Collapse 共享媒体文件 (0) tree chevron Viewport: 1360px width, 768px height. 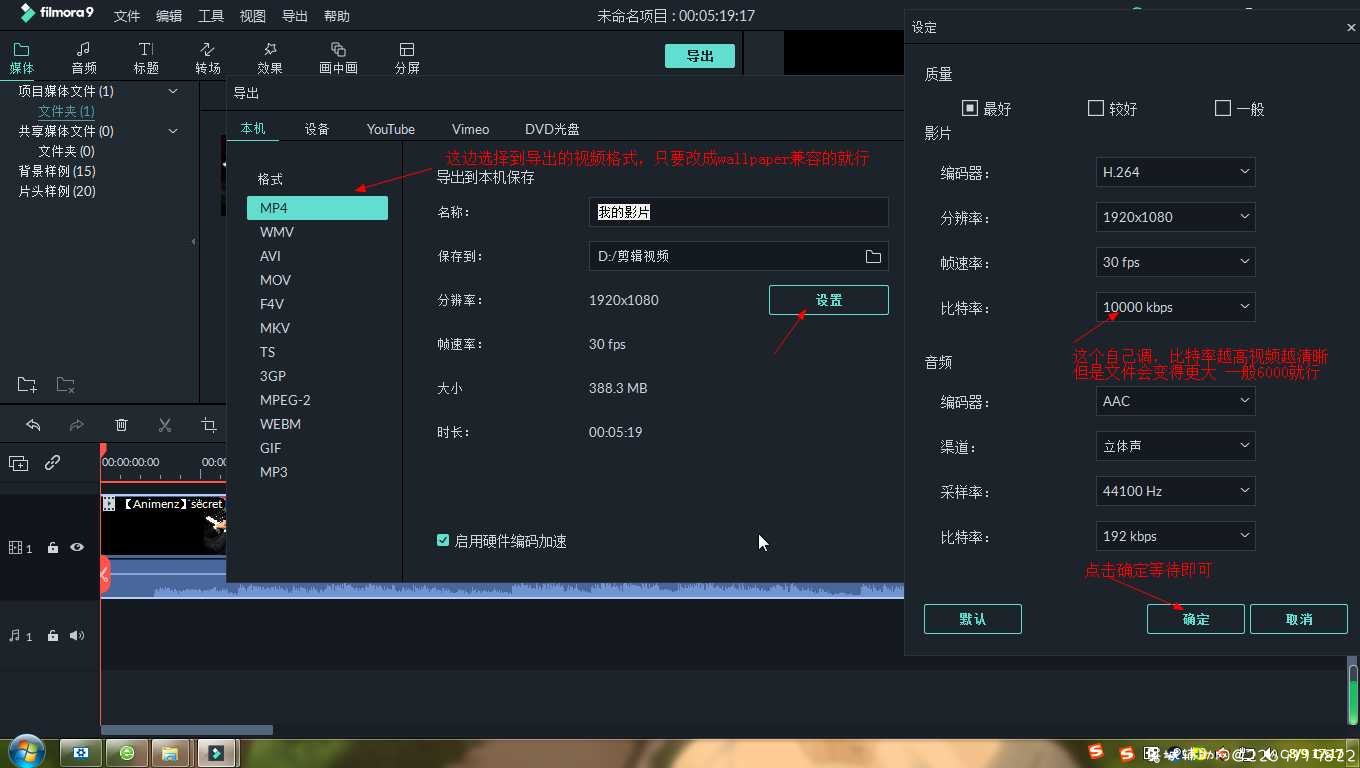pyautogui.click(x=173, y=131)
